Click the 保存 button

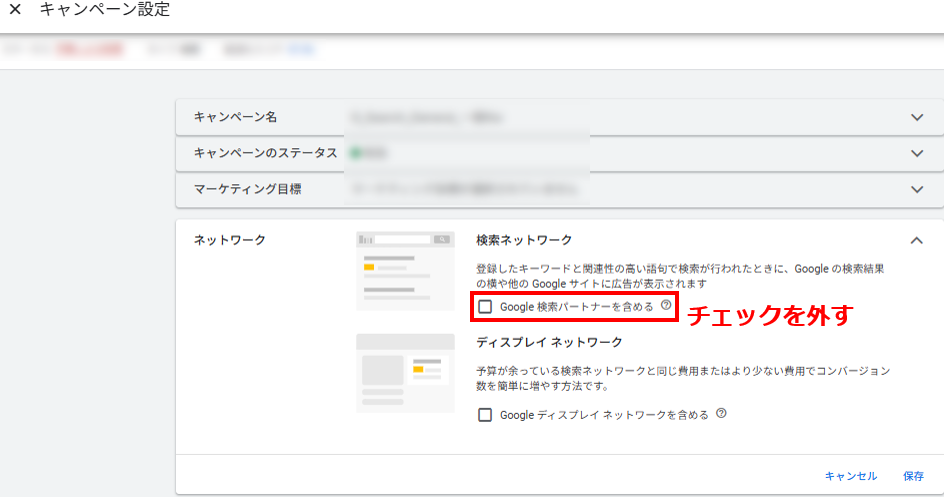pos(913,476)
